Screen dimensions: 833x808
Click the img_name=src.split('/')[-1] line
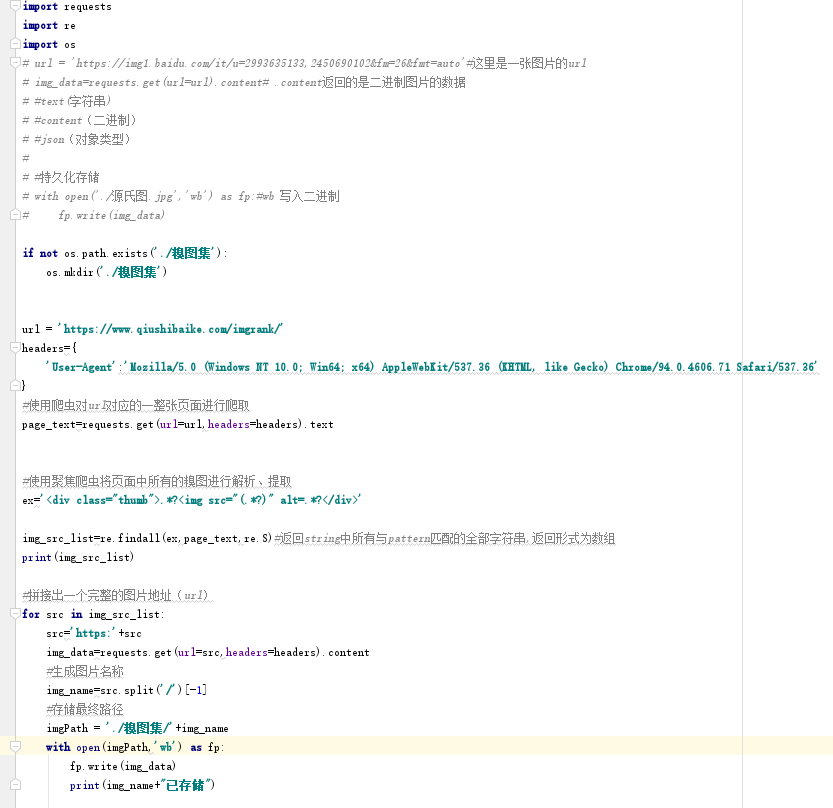[126, 690]
